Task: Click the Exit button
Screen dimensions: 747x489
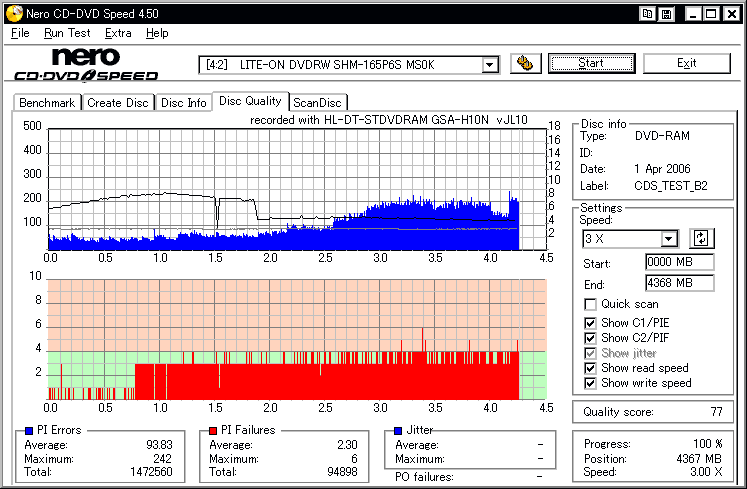Action: tap(686, 63)
